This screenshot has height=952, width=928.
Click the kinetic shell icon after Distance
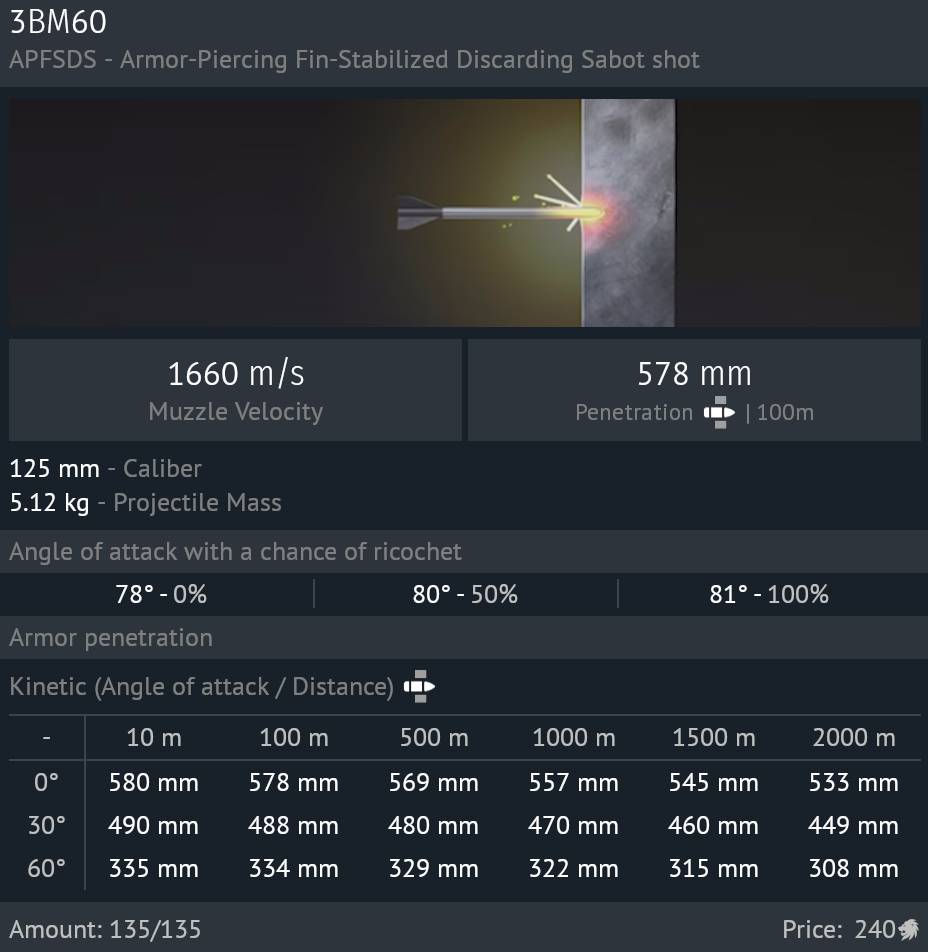point(419,686)
